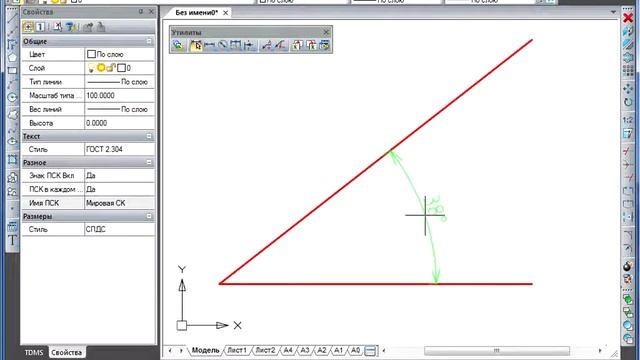Switch to the A3 layout tab

[304, 351]
